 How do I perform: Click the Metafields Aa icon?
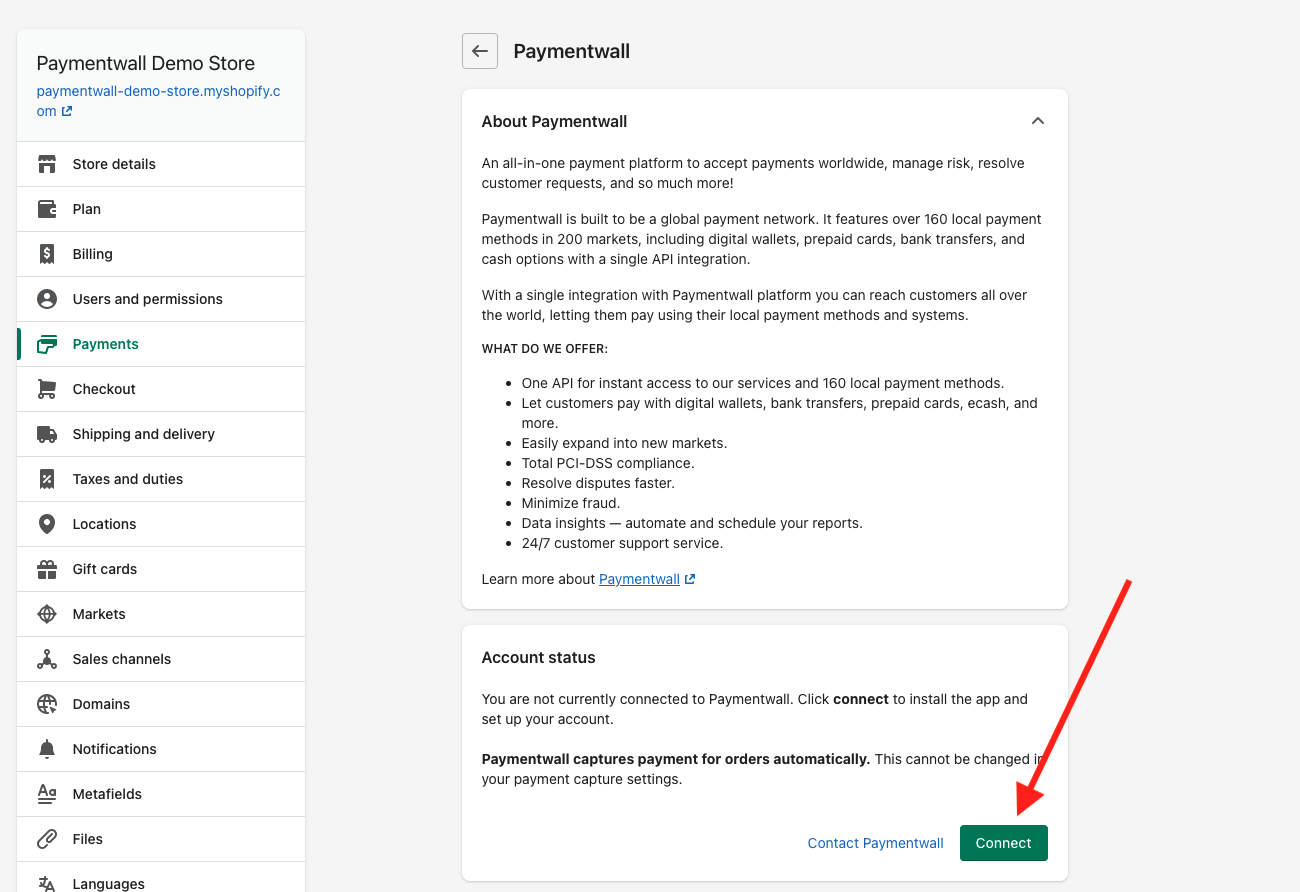[x=47, y=794]
